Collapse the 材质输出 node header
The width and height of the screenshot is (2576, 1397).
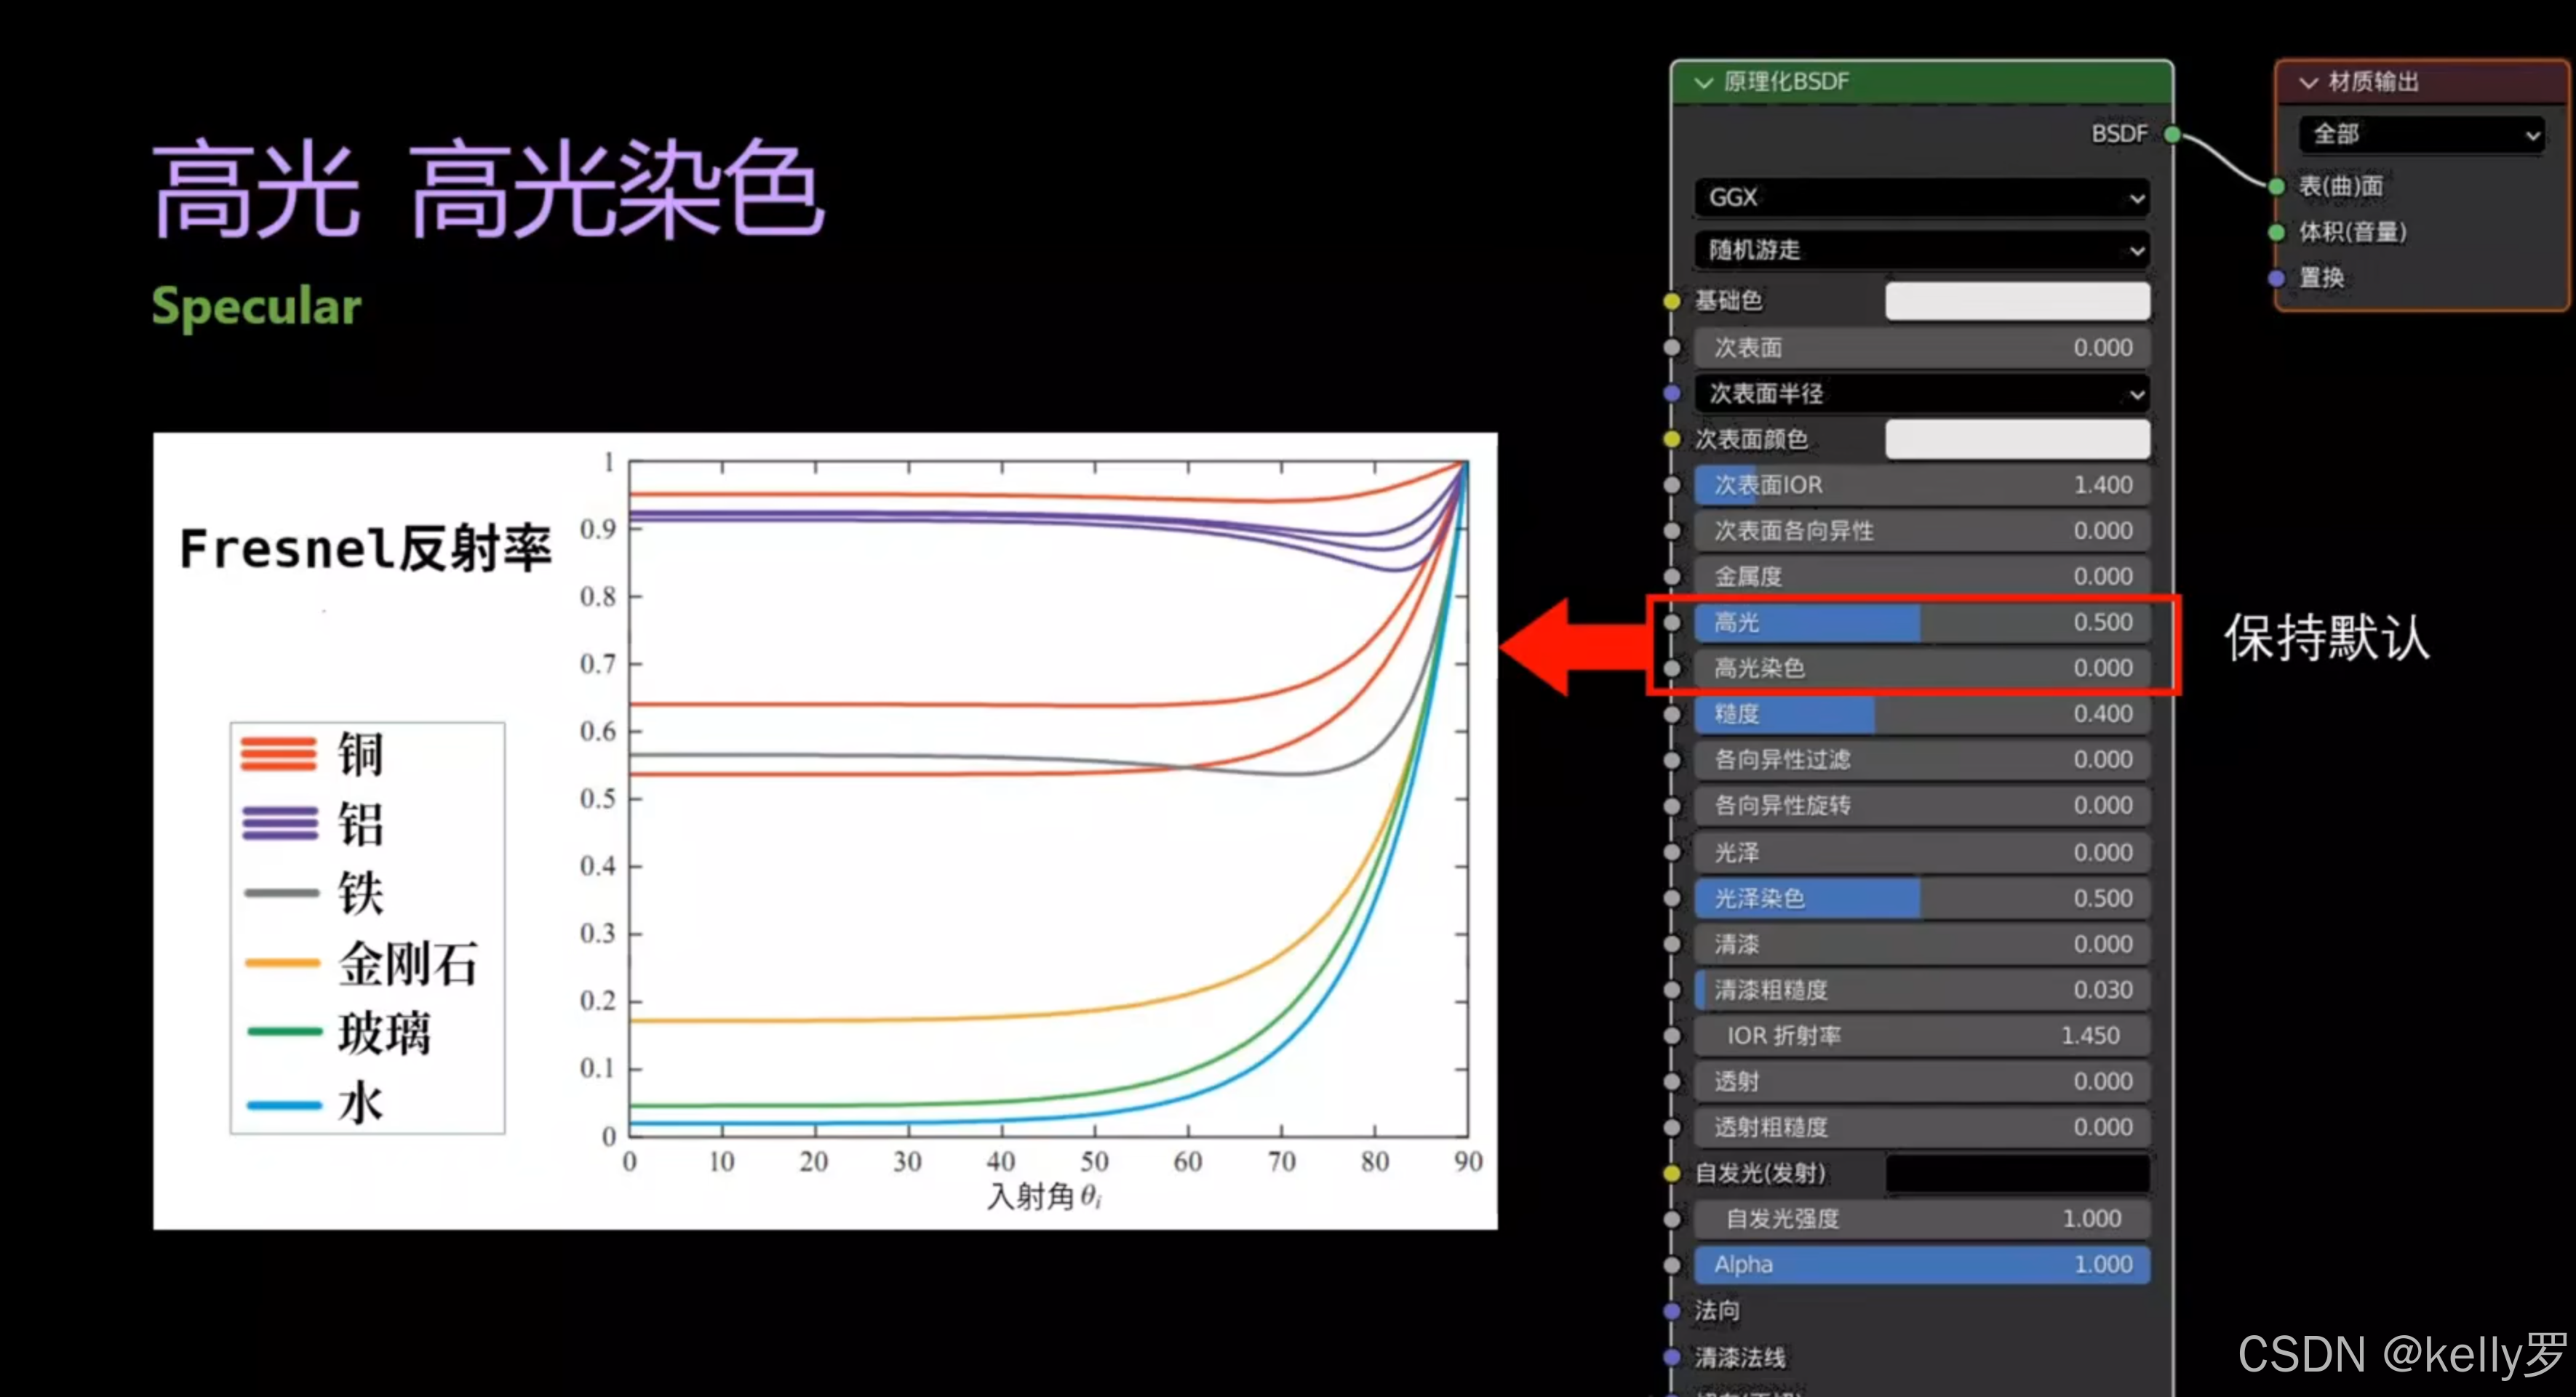(x=2308, y=82)
